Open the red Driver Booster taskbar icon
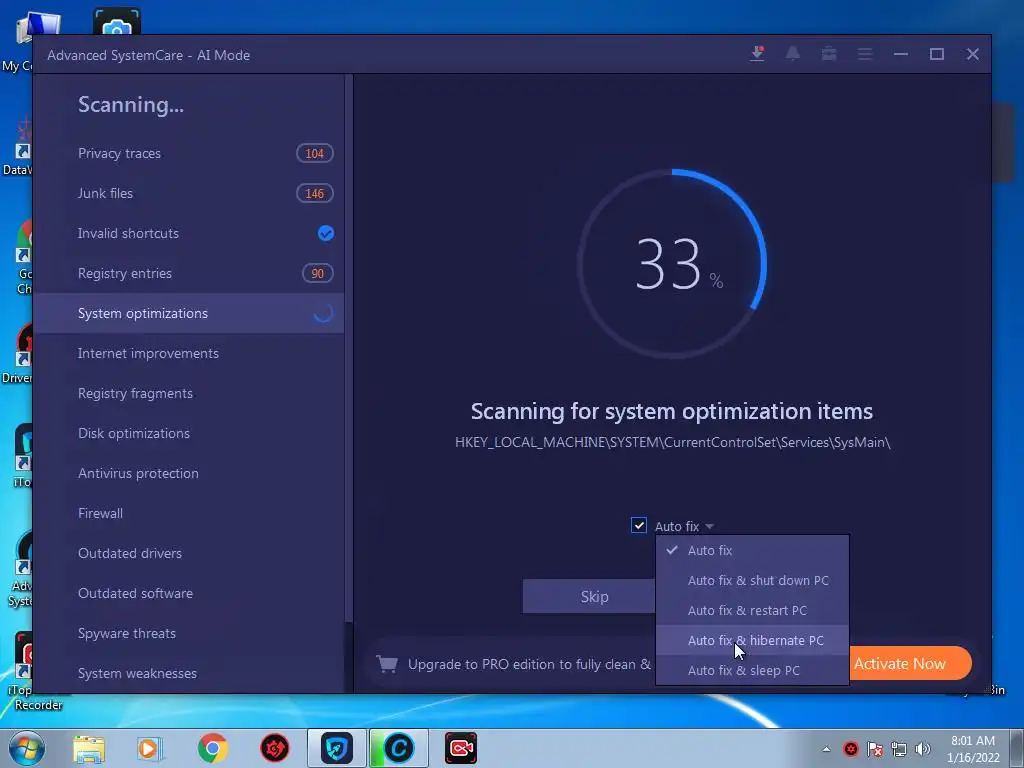The height and width of the screenshot is (768, 1024). click(275, 748)
